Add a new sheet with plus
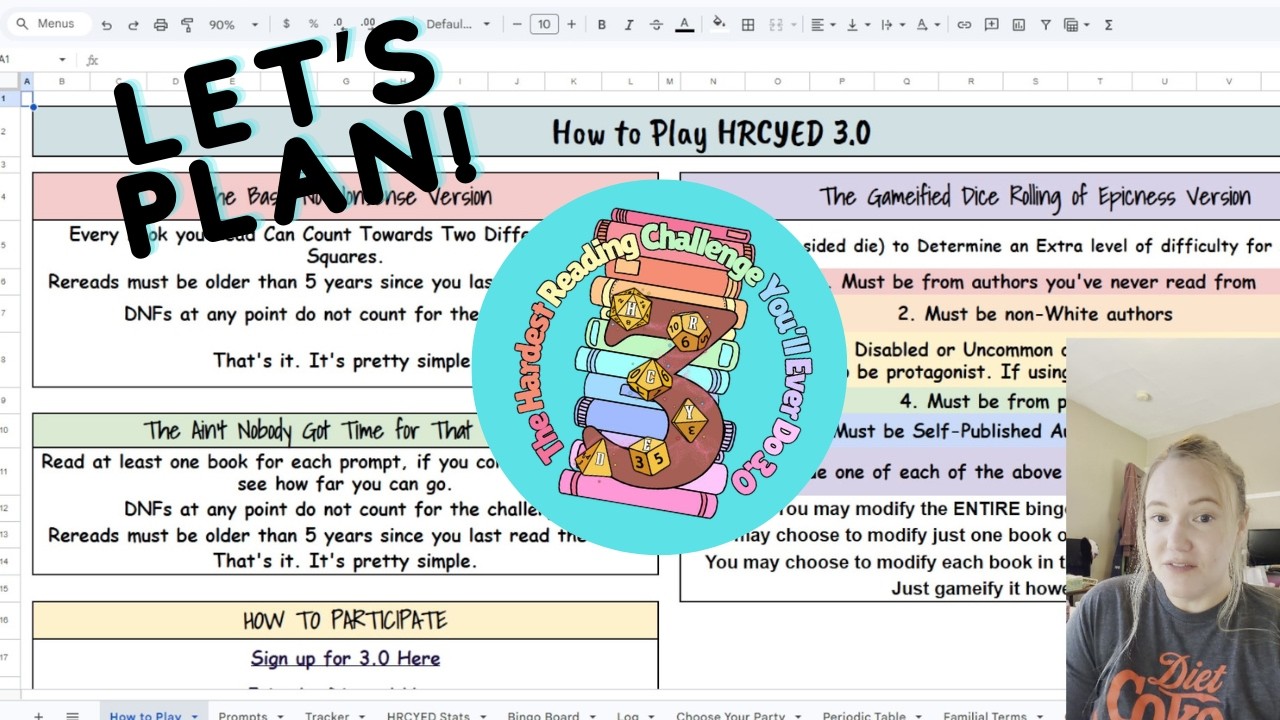Image resolution: width=1280 pixels, height=720 pixels. (39, 715)
